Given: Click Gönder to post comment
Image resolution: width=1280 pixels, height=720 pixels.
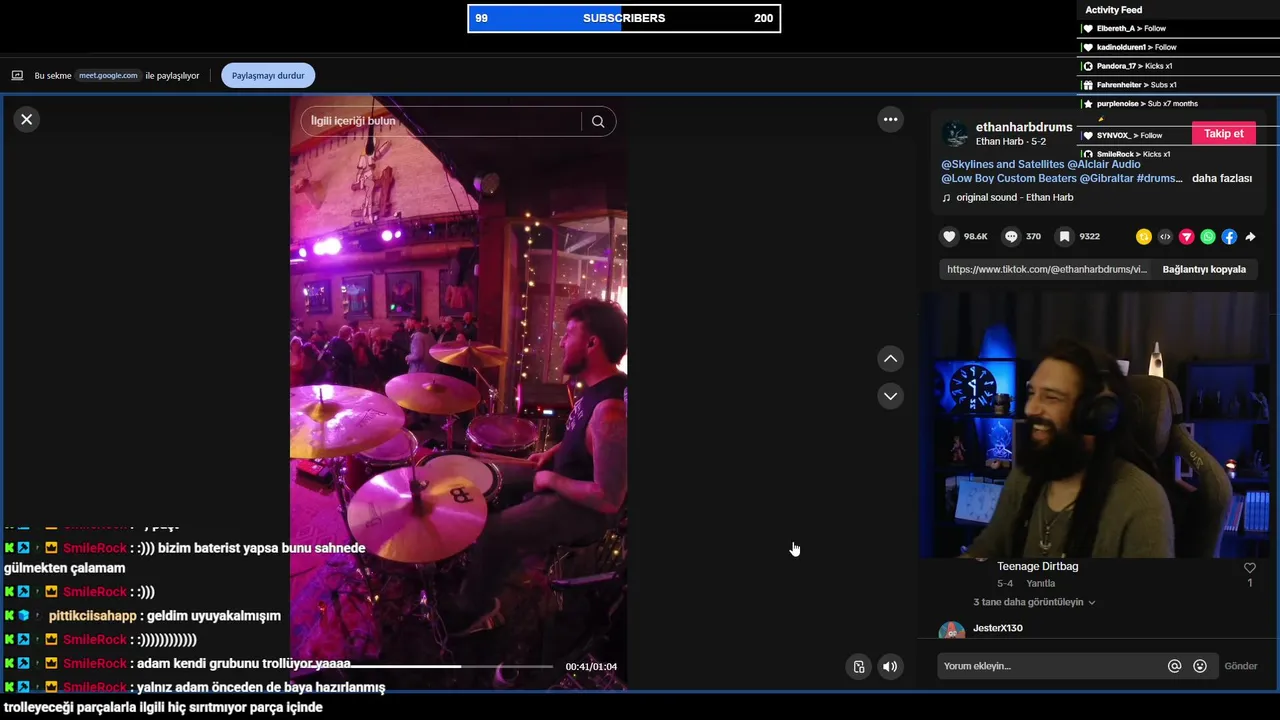Looking at the screenshot, I should (1241, 666).
